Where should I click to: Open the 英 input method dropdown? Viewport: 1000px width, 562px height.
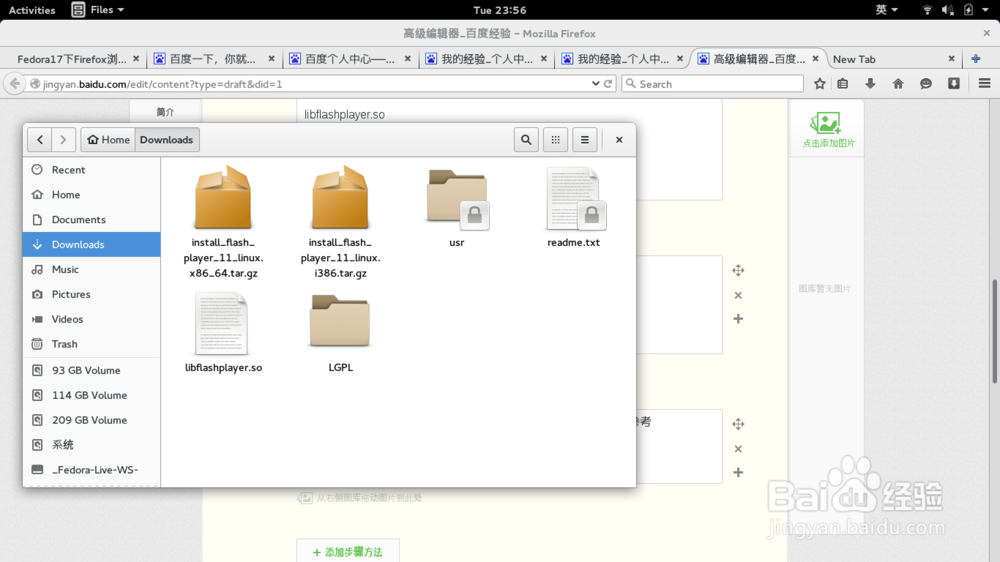pyautogui.click(x=886, y=10)
